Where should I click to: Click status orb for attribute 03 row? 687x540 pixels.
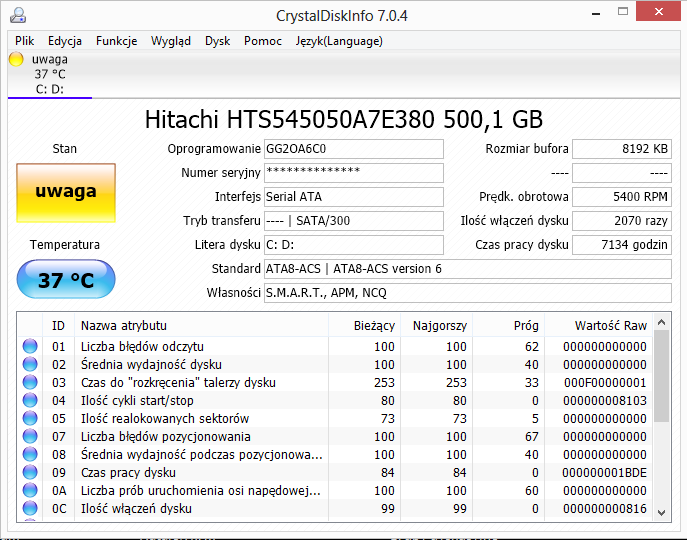click(30, 382)
